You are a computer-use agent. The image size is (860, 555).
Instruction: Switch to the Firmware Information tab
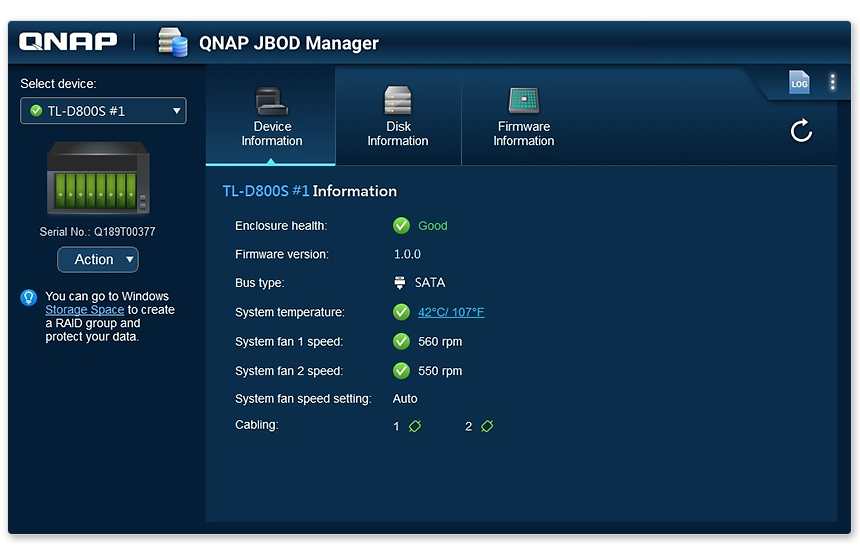coord(524,117)
